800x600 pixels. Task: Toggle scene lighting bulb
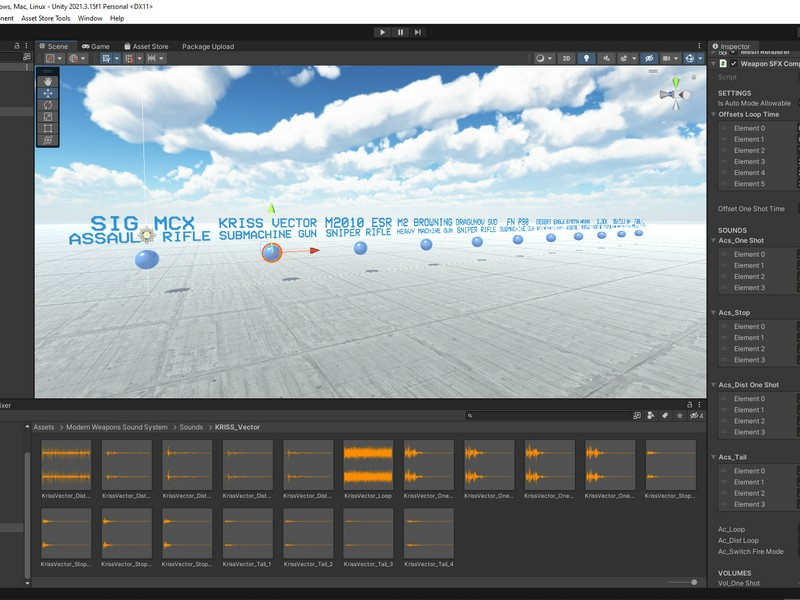point(586,58)
